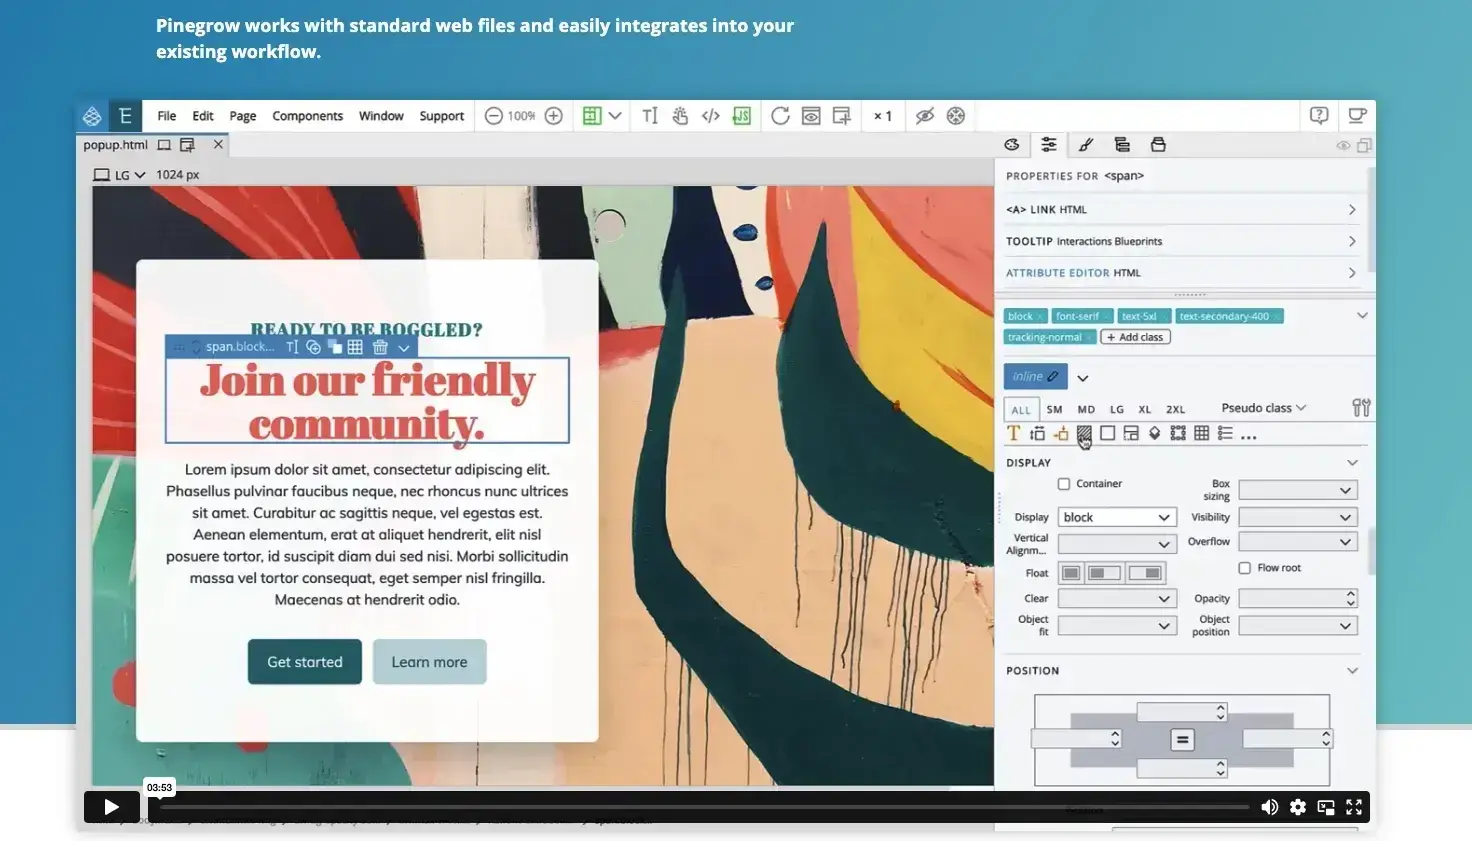This screenshot has height=841, width=1472.
Task: Collapse the DISPLAY section
Action: pos(1352,463)
